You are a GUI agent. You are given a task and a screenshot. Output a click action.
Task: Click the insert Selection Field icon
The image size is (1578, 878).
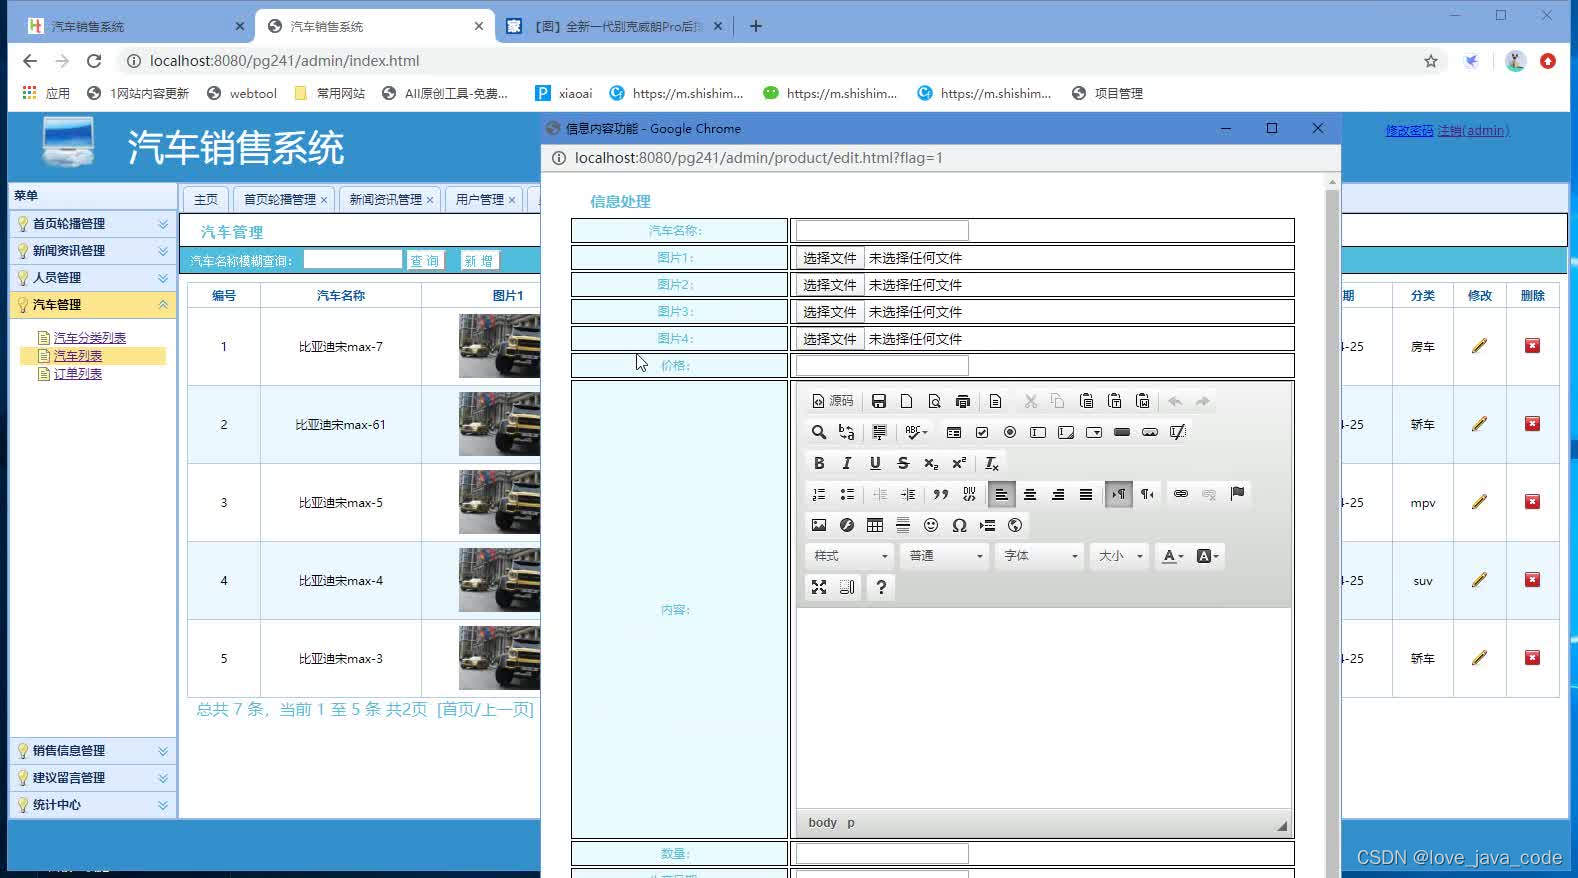(1094, 432)
